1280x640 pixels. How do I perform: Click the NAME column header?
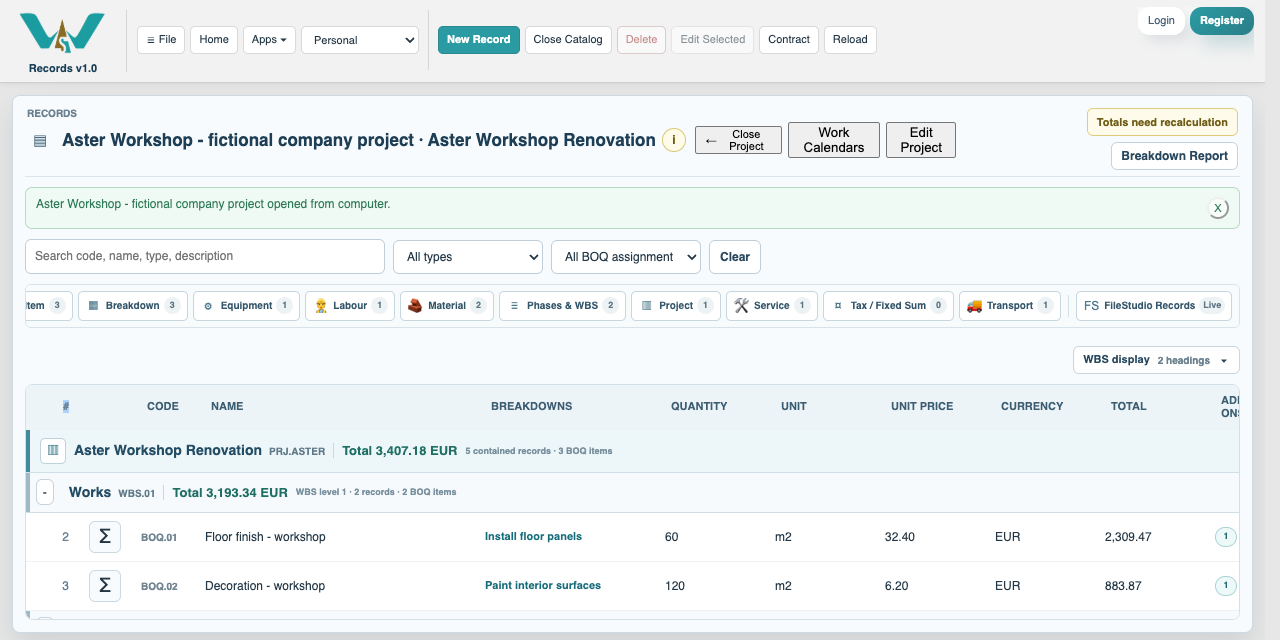227,407
